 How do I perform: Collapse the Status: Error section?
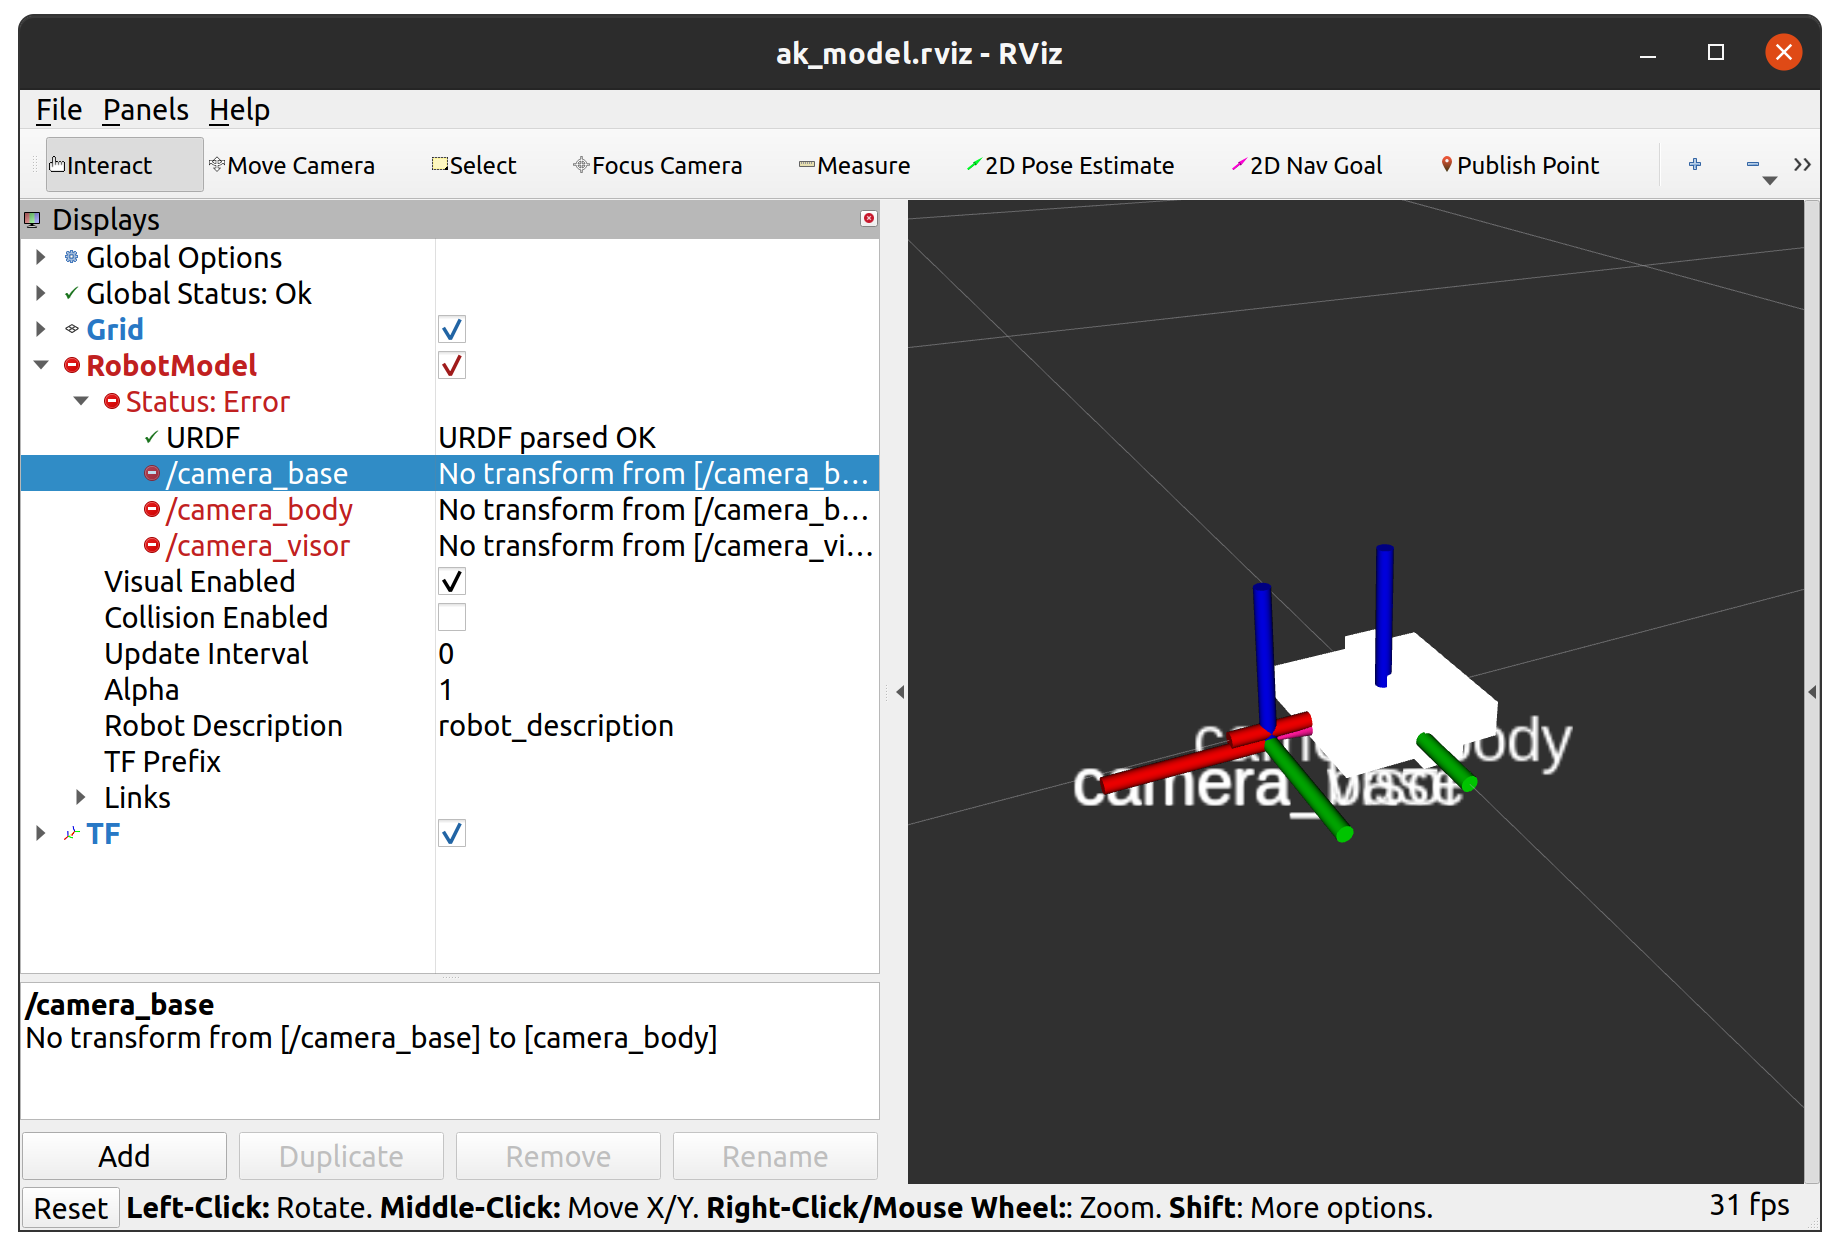point(80,401)
